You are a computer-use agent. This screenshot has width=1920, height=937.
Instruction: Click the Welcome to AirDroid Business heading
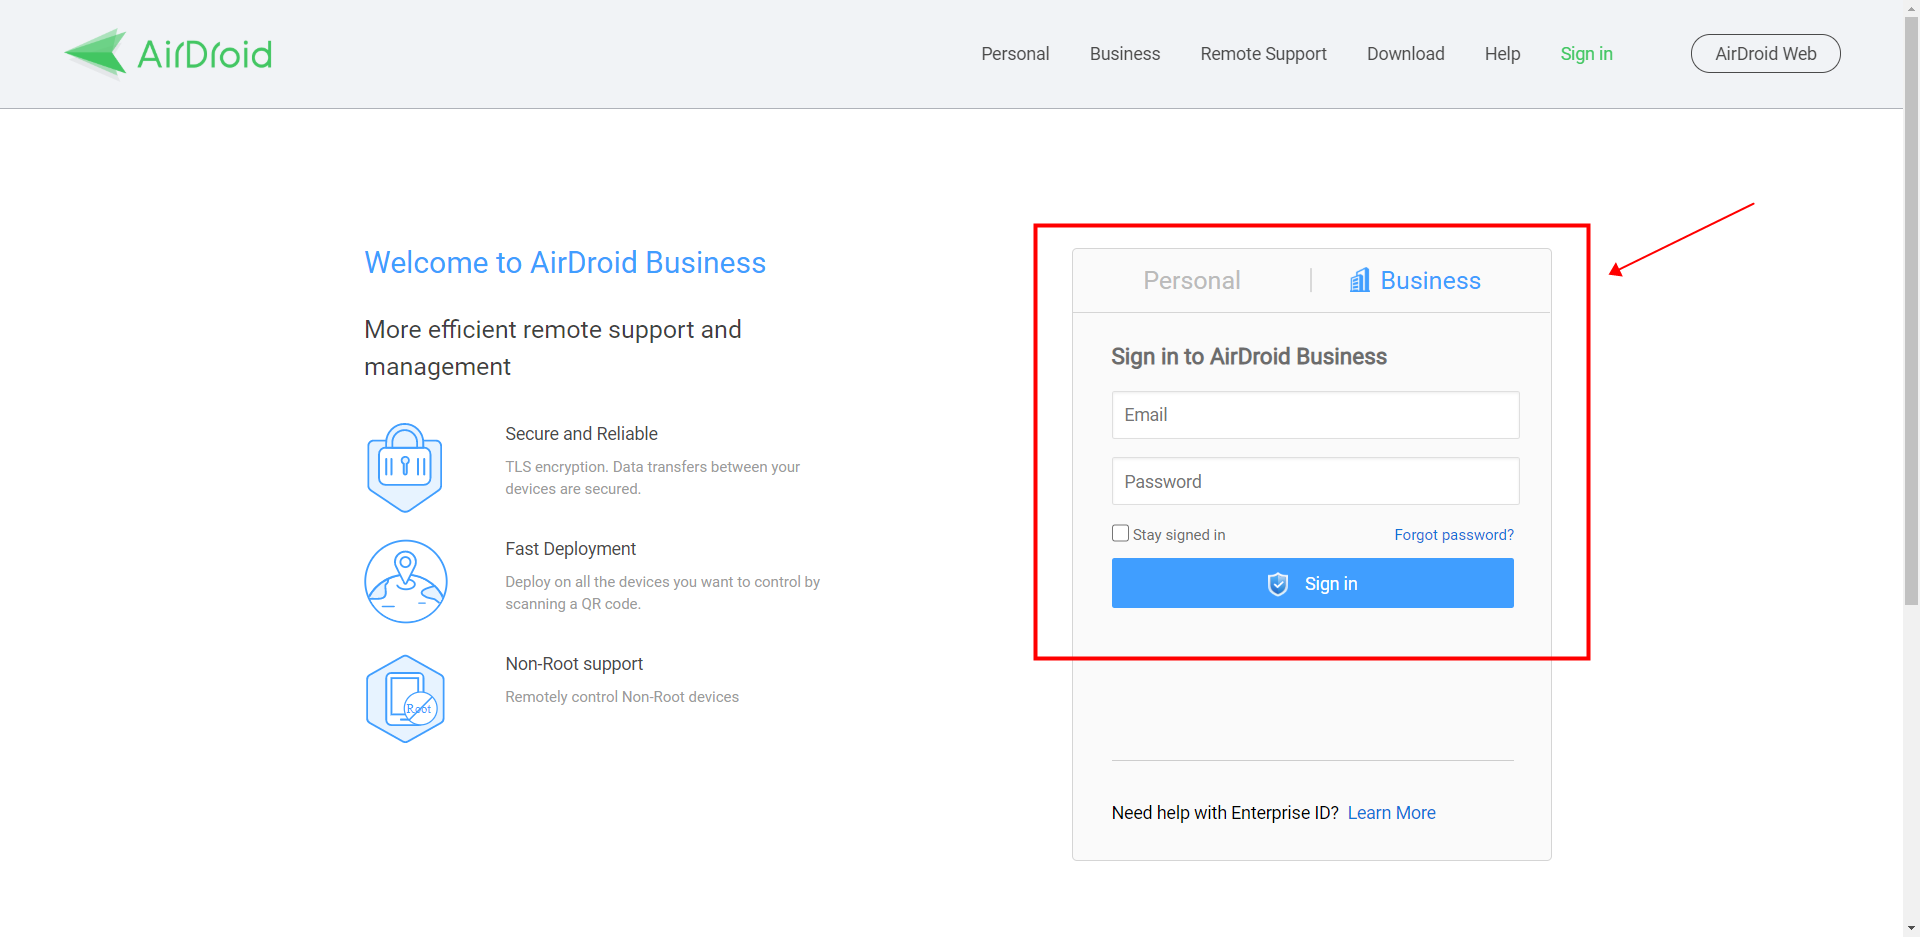click(x=565, y=262)
